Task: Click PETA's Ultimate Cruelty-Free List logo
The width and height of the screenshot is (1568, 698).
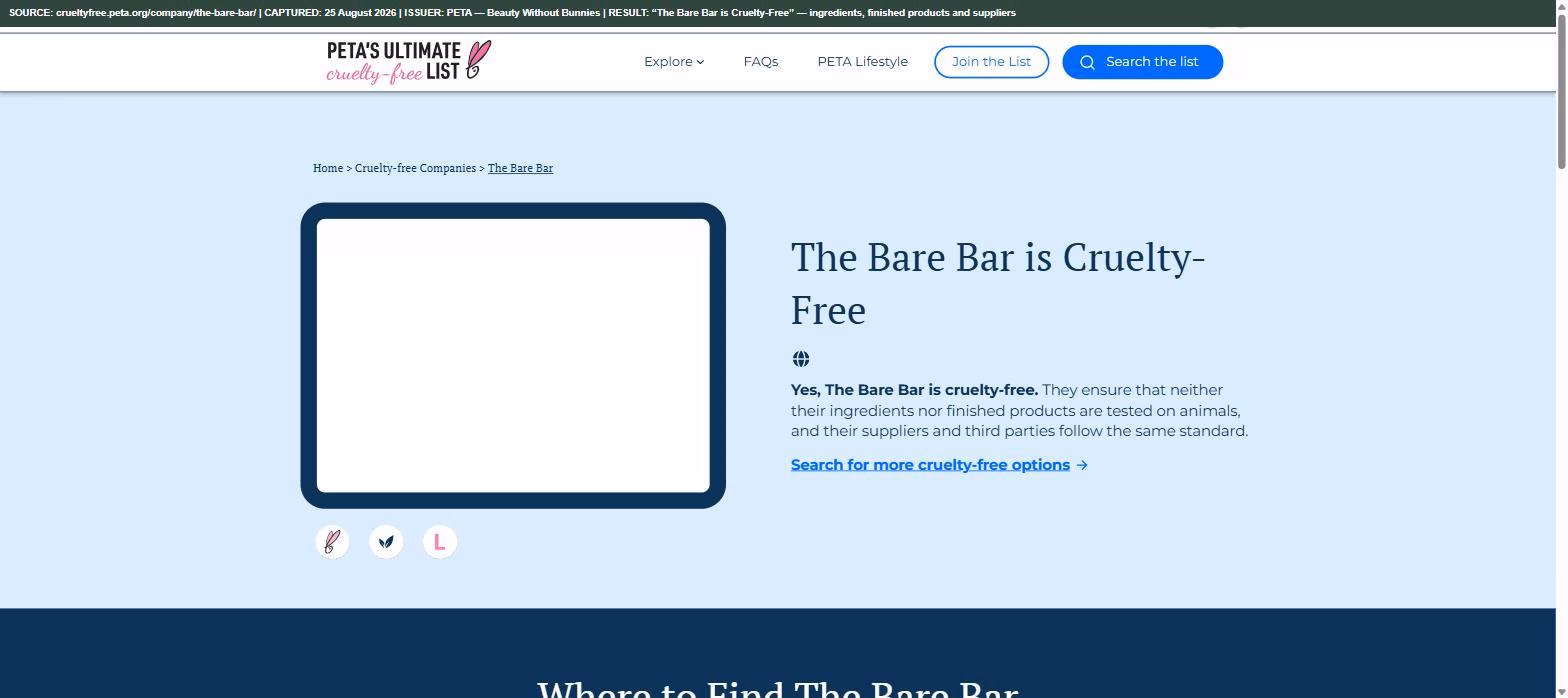Action: point(409,62)
